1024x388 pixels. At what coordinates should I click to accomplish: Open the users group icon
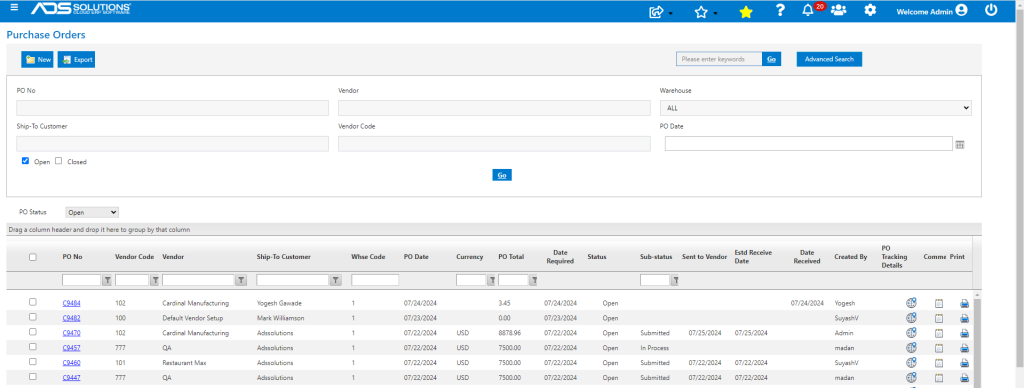839,10
